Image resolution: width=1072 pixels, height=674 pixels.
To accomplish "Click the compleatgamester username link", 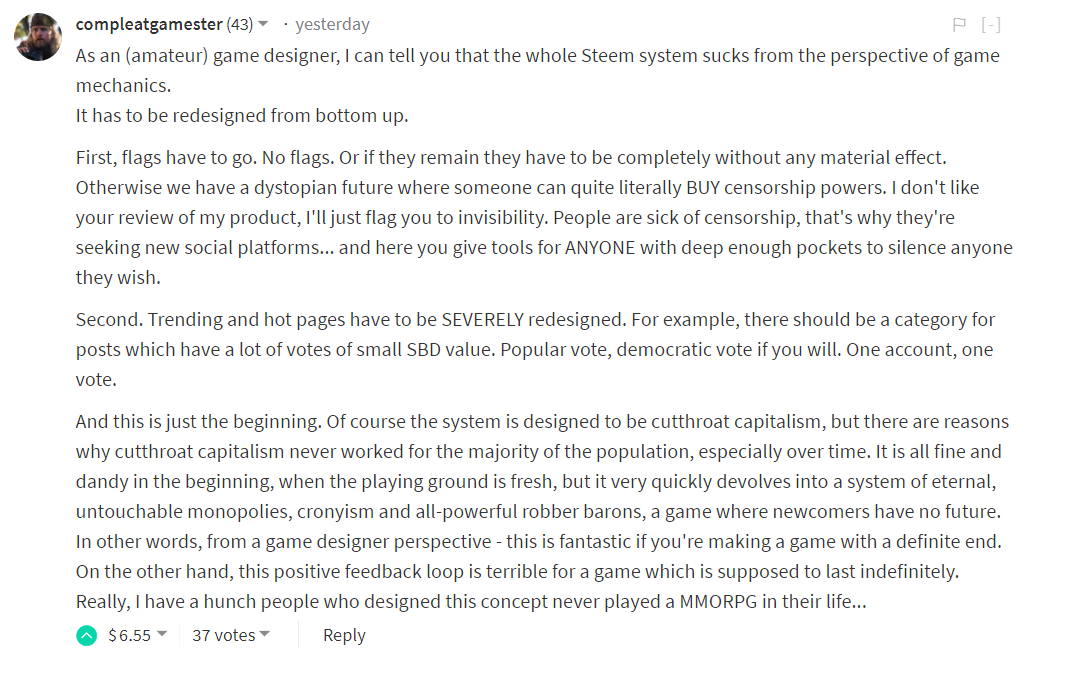I will (x=149, y=24).
